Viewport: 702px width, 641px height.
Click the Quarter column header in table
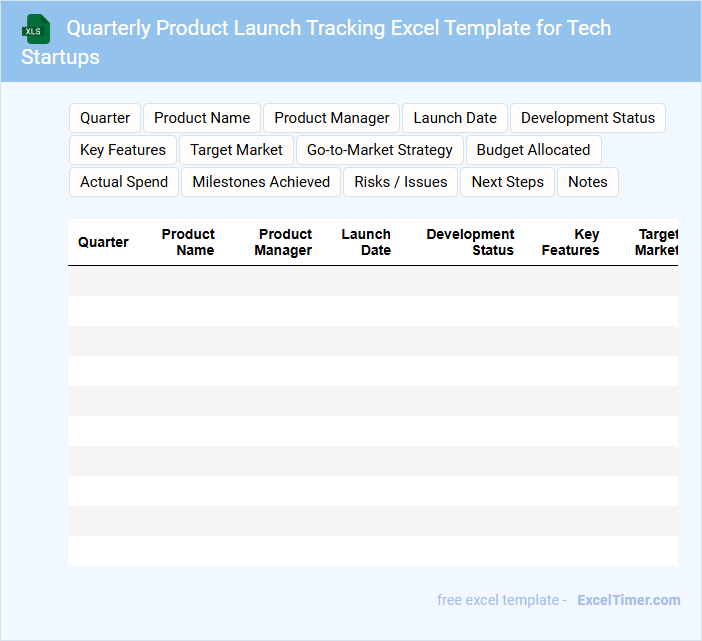click(x=103, y=242)
